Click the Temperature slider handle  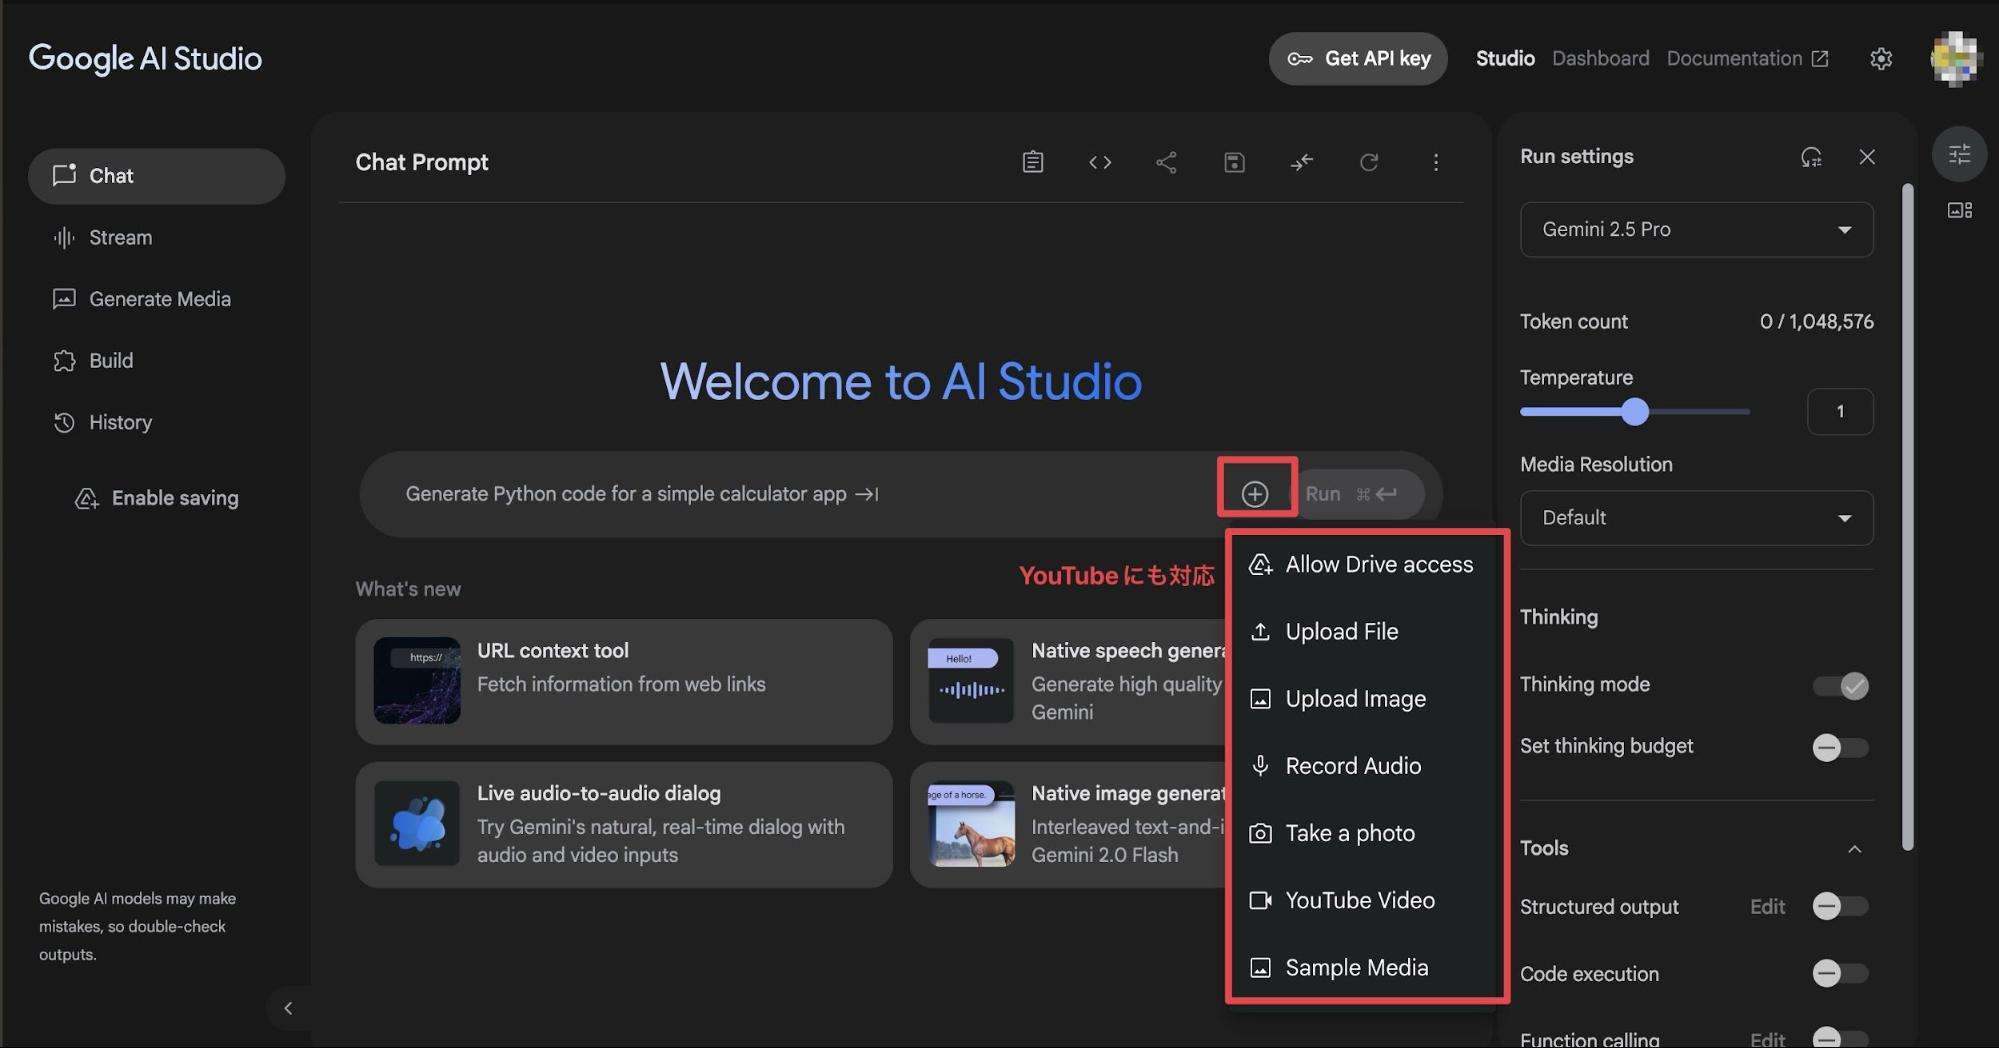click(1635, 411)
